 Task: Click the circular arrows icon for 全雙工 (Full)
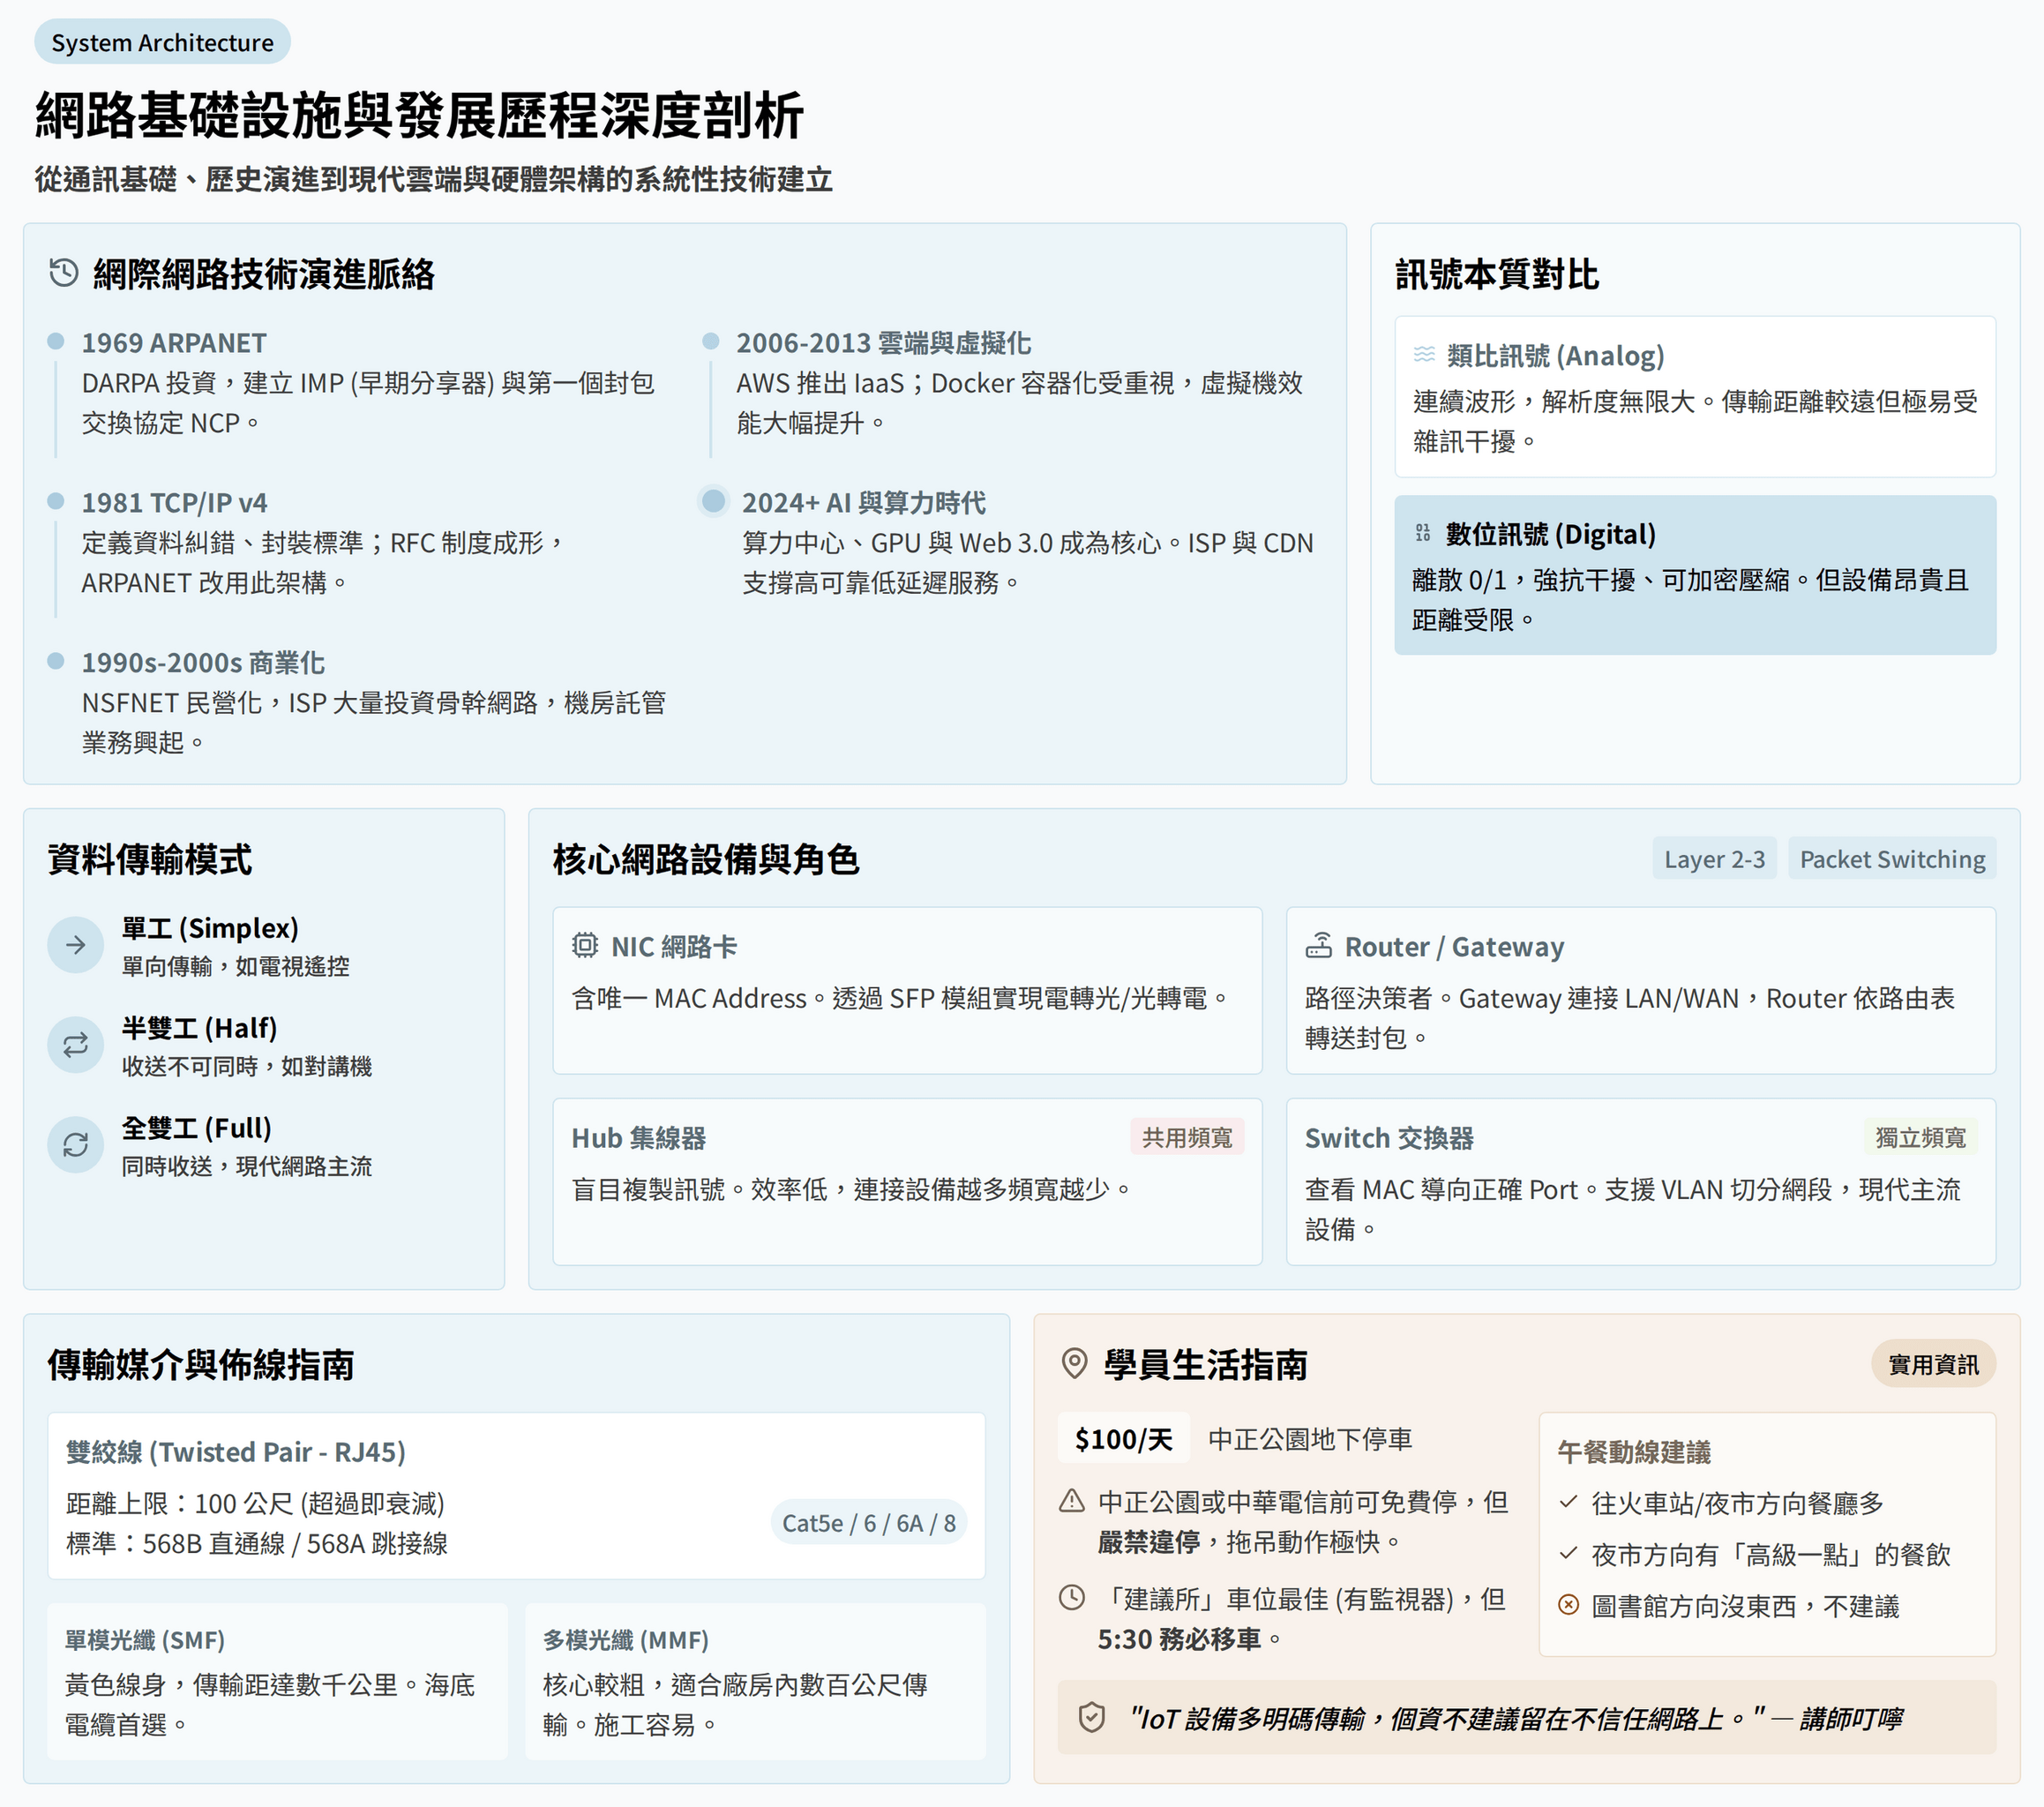click(76, 1145)
